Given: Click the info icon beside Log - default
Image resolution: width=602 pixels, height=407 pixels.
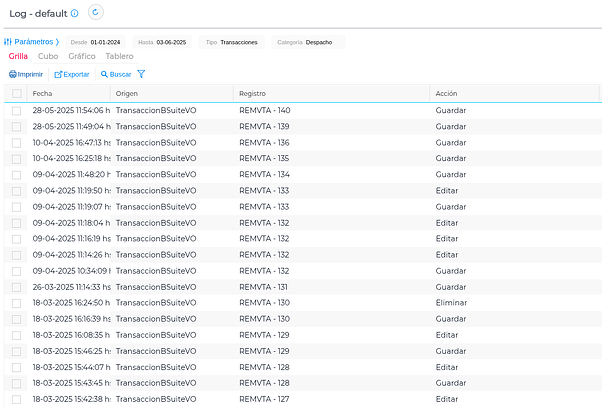Looking at the screenshot, I should click(75, 13).
